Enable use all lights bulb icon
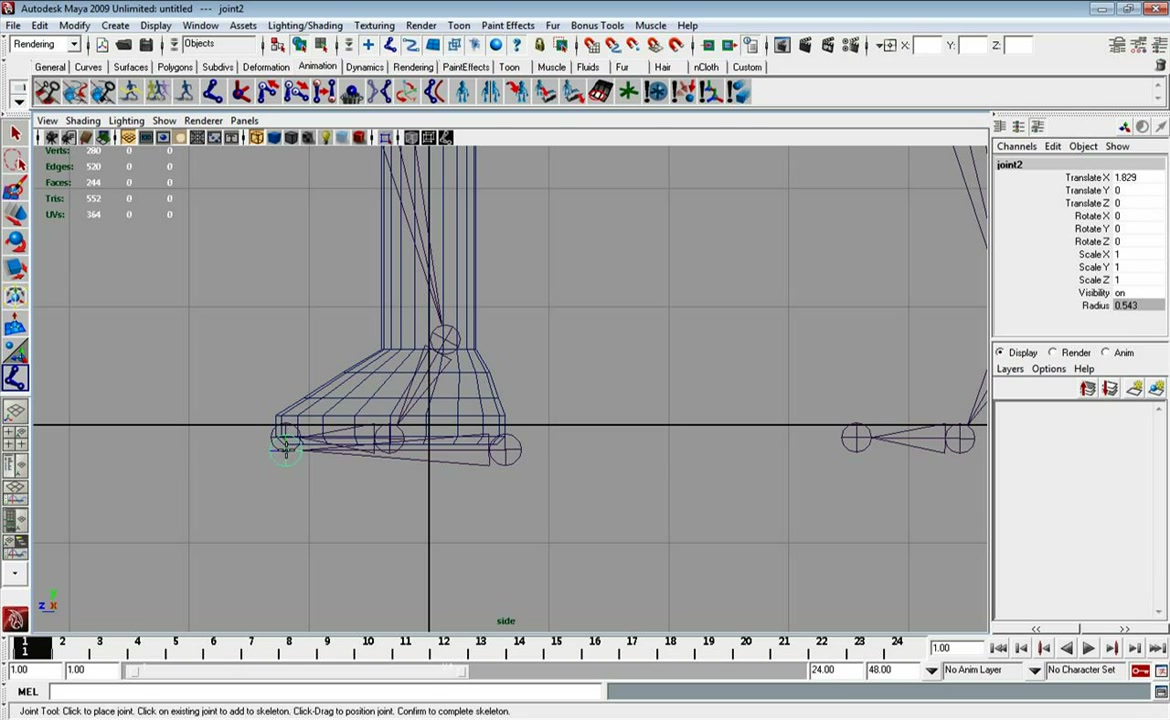This screenshot has width=1170, height=720. (x=325, y=137)
